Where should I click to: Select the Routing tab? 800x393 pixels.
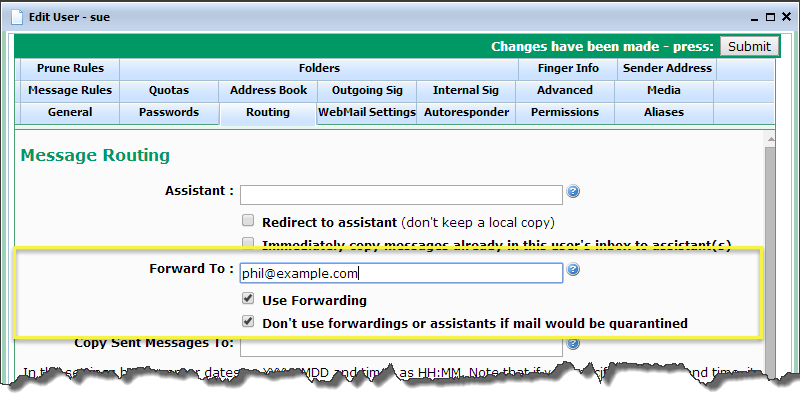click(268, 113)
